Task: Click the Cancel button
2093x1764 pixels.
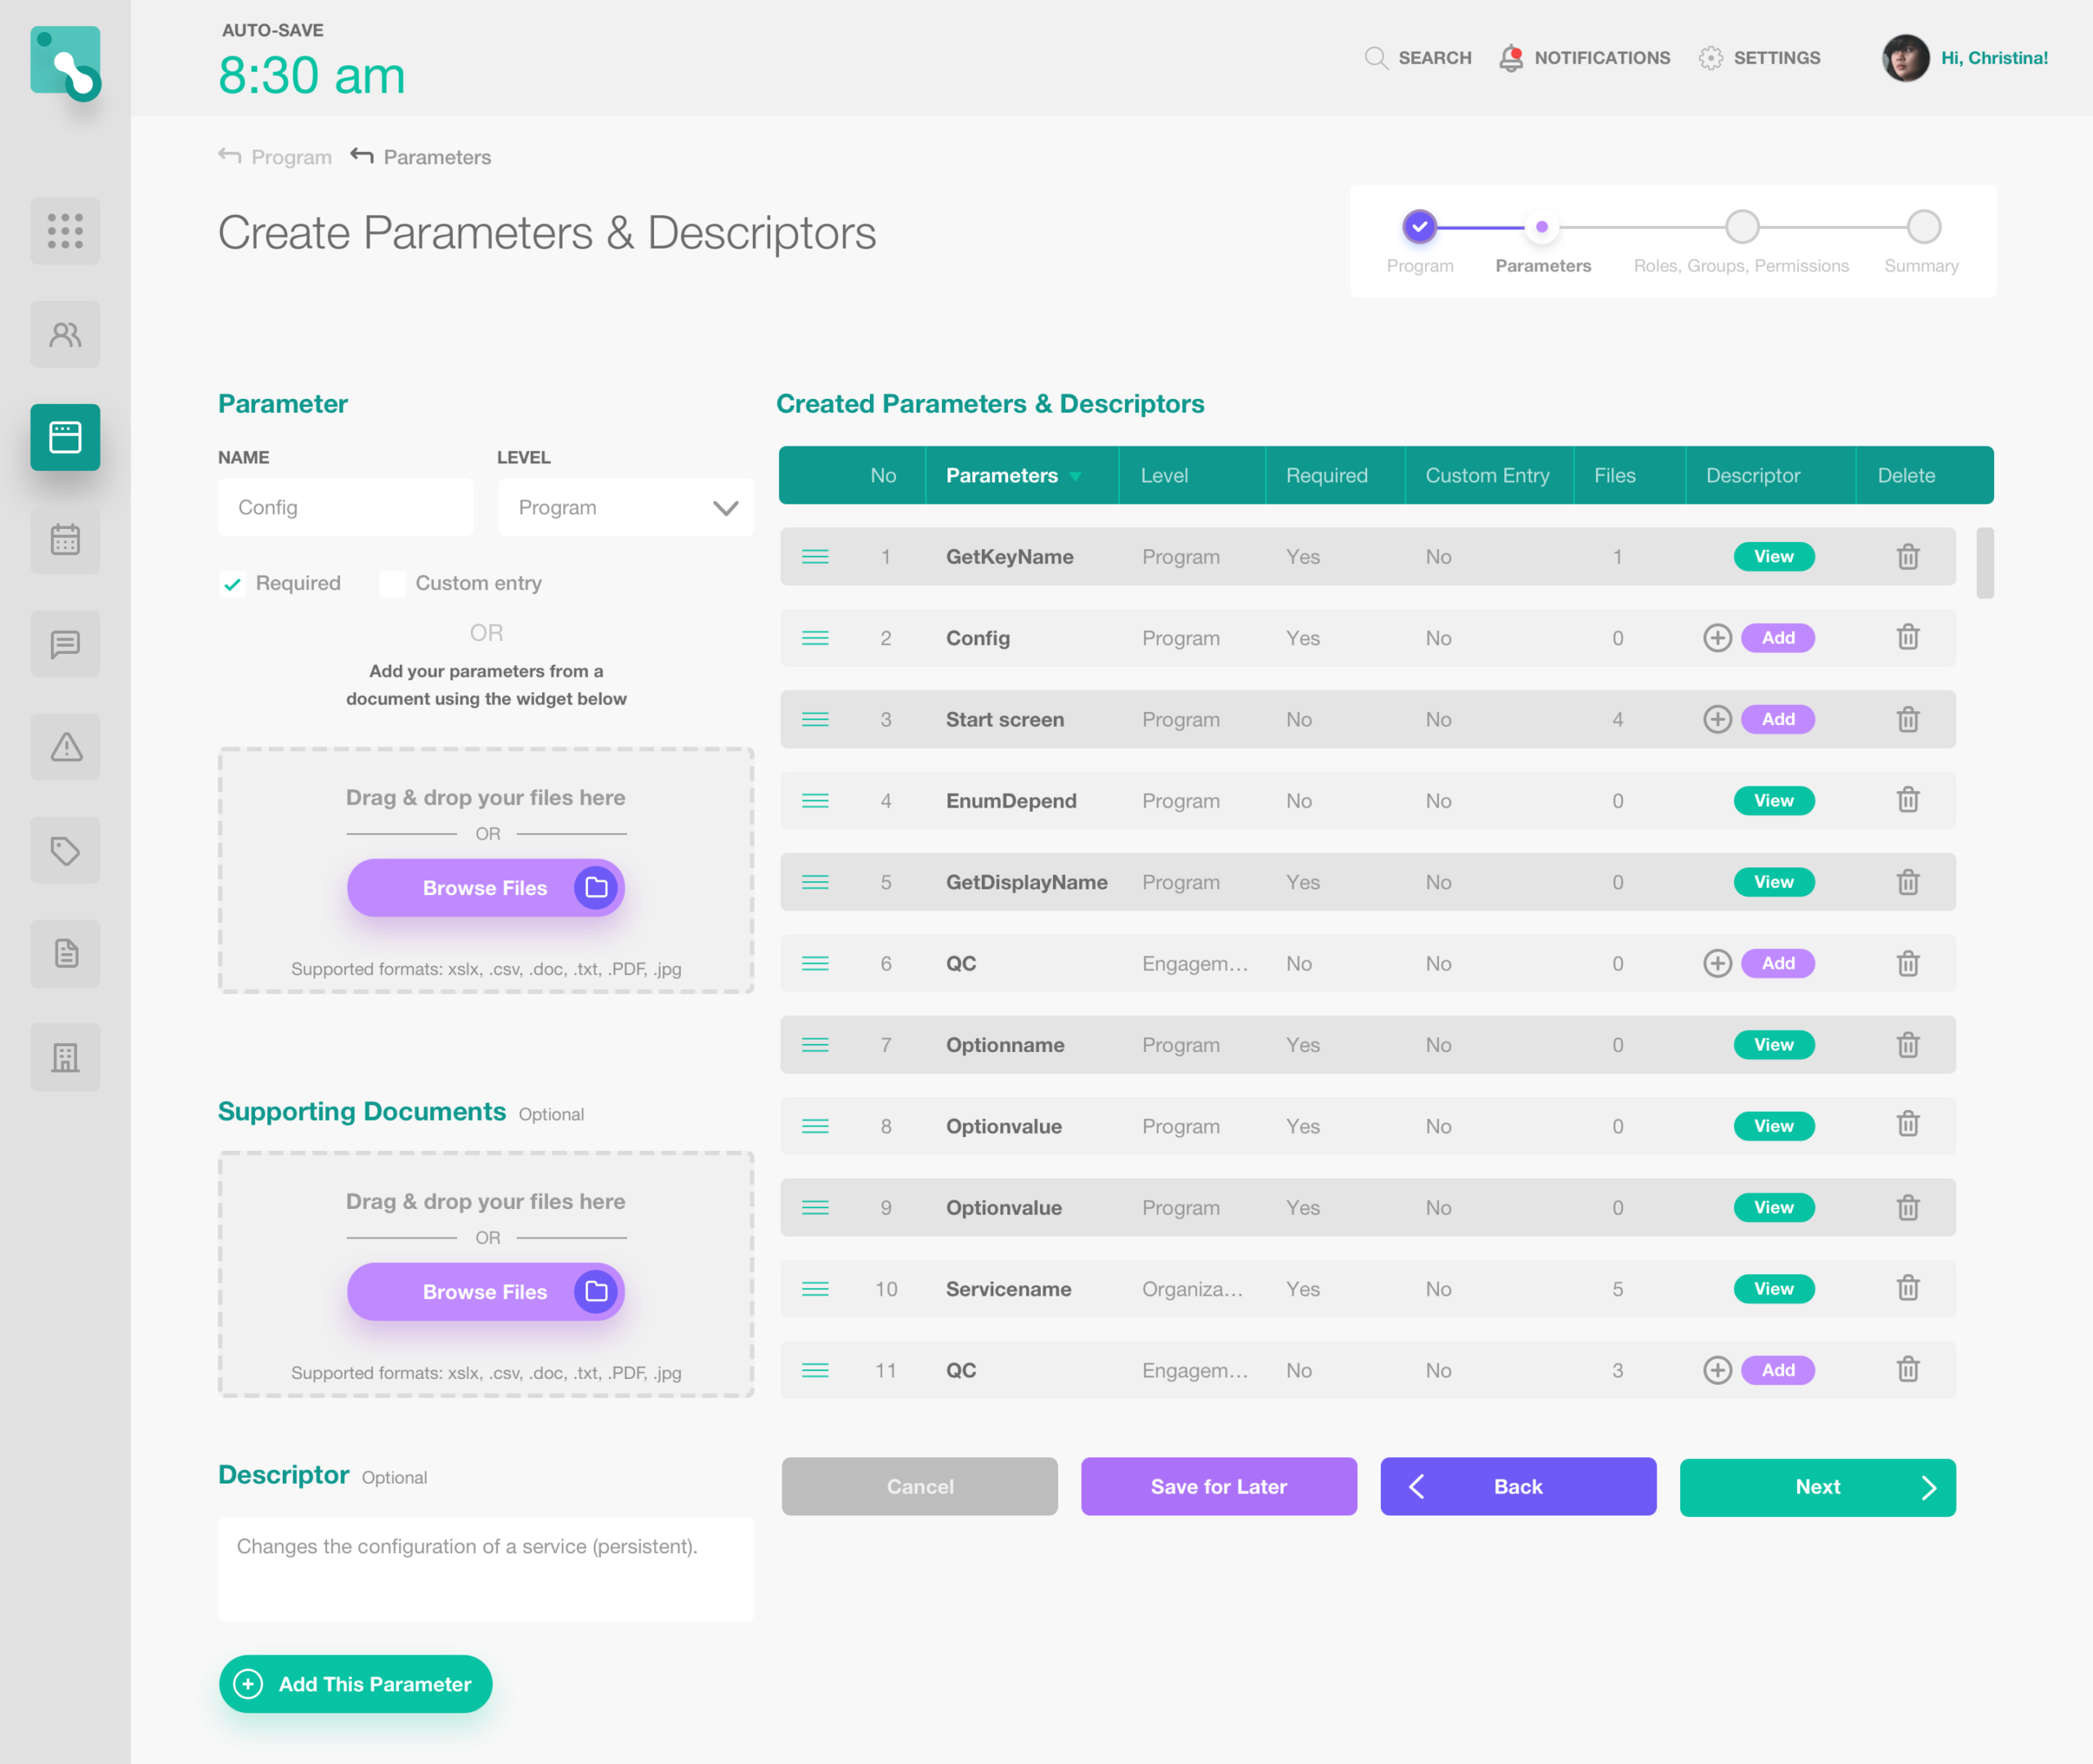Action: click(x=919, y=1487)
